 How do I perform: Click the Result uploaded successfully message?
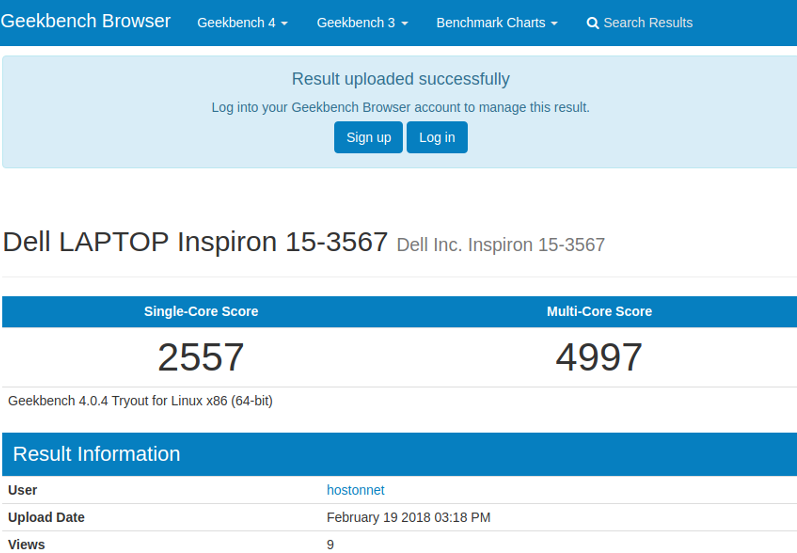click(x=401, y=79)
